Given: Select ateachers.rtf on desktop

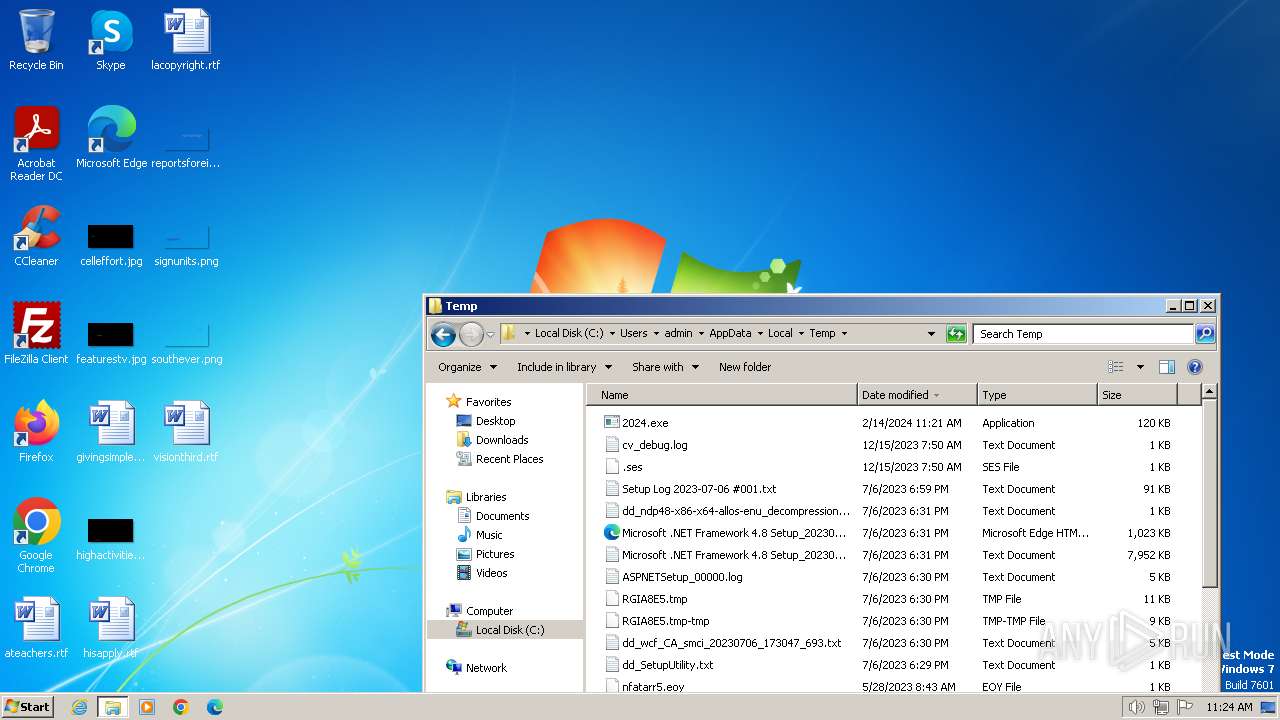Looking at the screenshot, I should point(36,628).
